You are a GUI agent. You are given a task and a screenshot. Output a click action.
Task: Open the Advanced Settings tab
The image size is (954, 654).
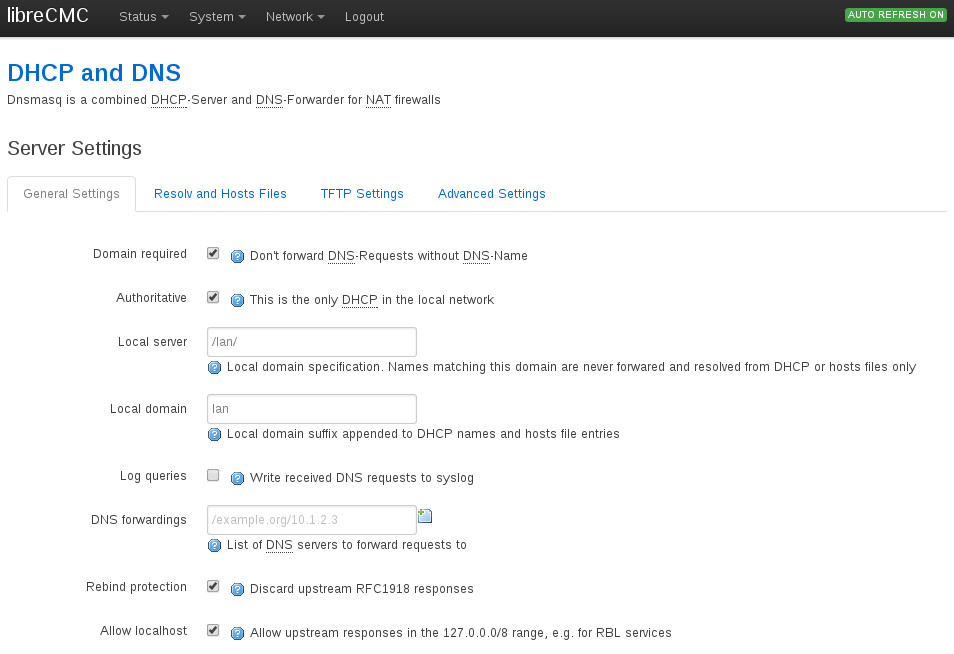coord(491,194)
